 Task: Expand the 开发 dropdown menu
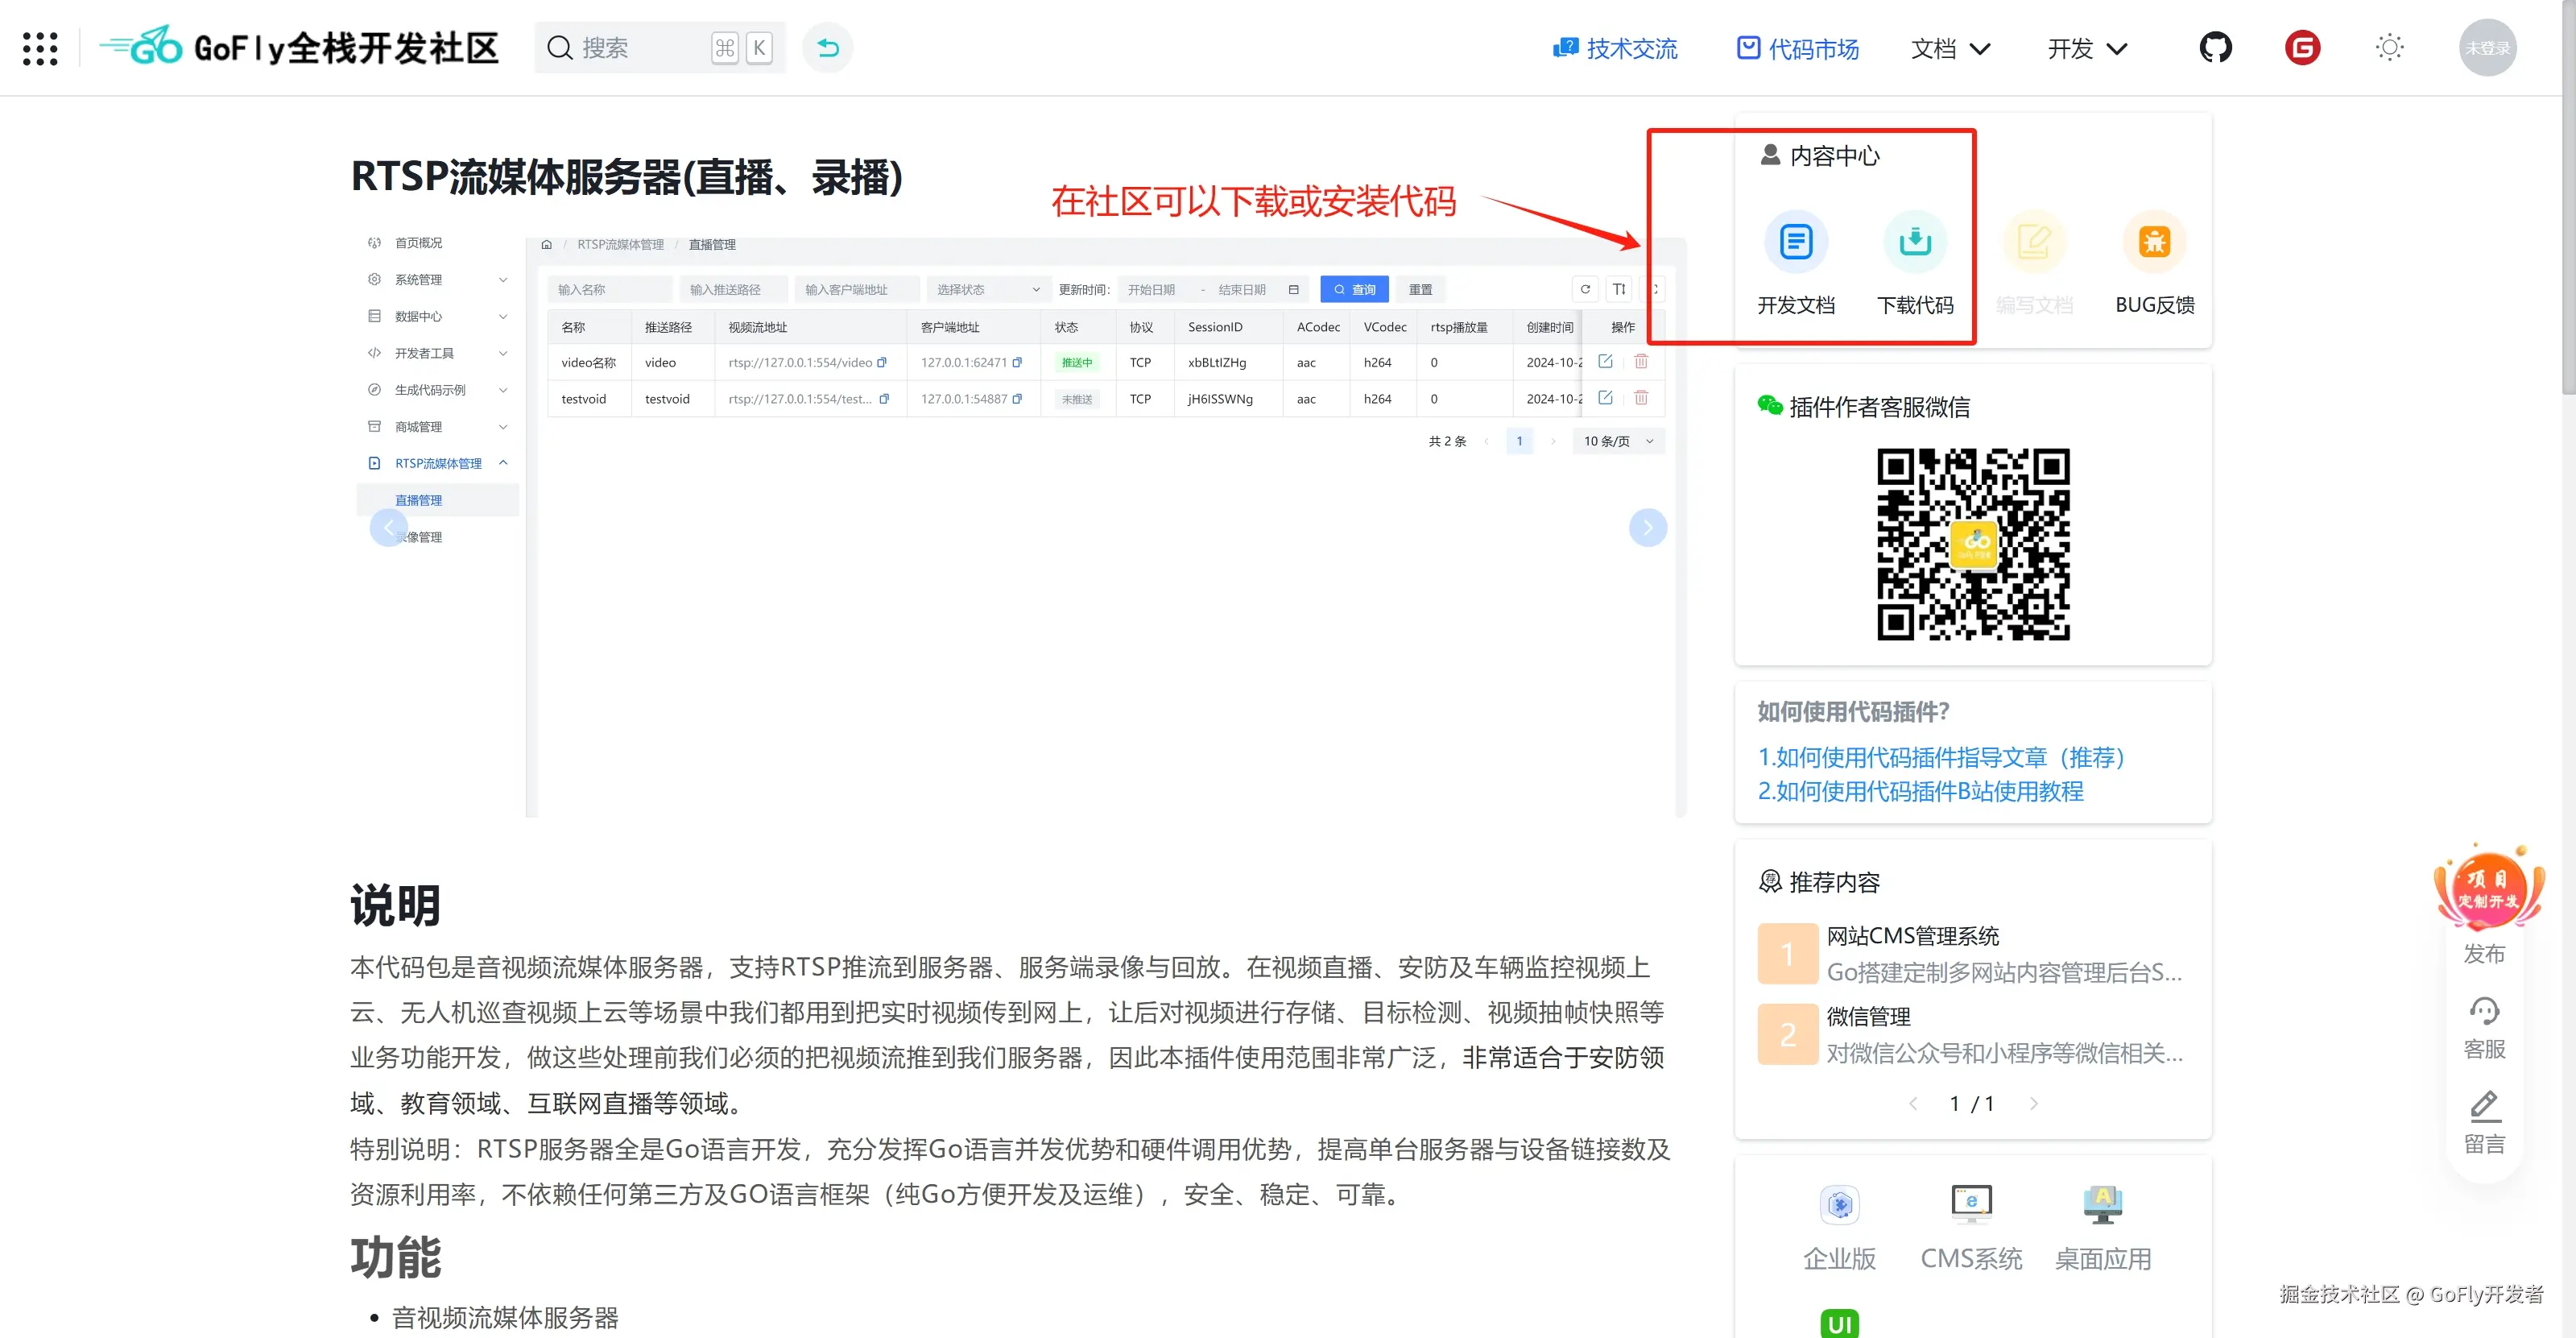(2087, 48)
